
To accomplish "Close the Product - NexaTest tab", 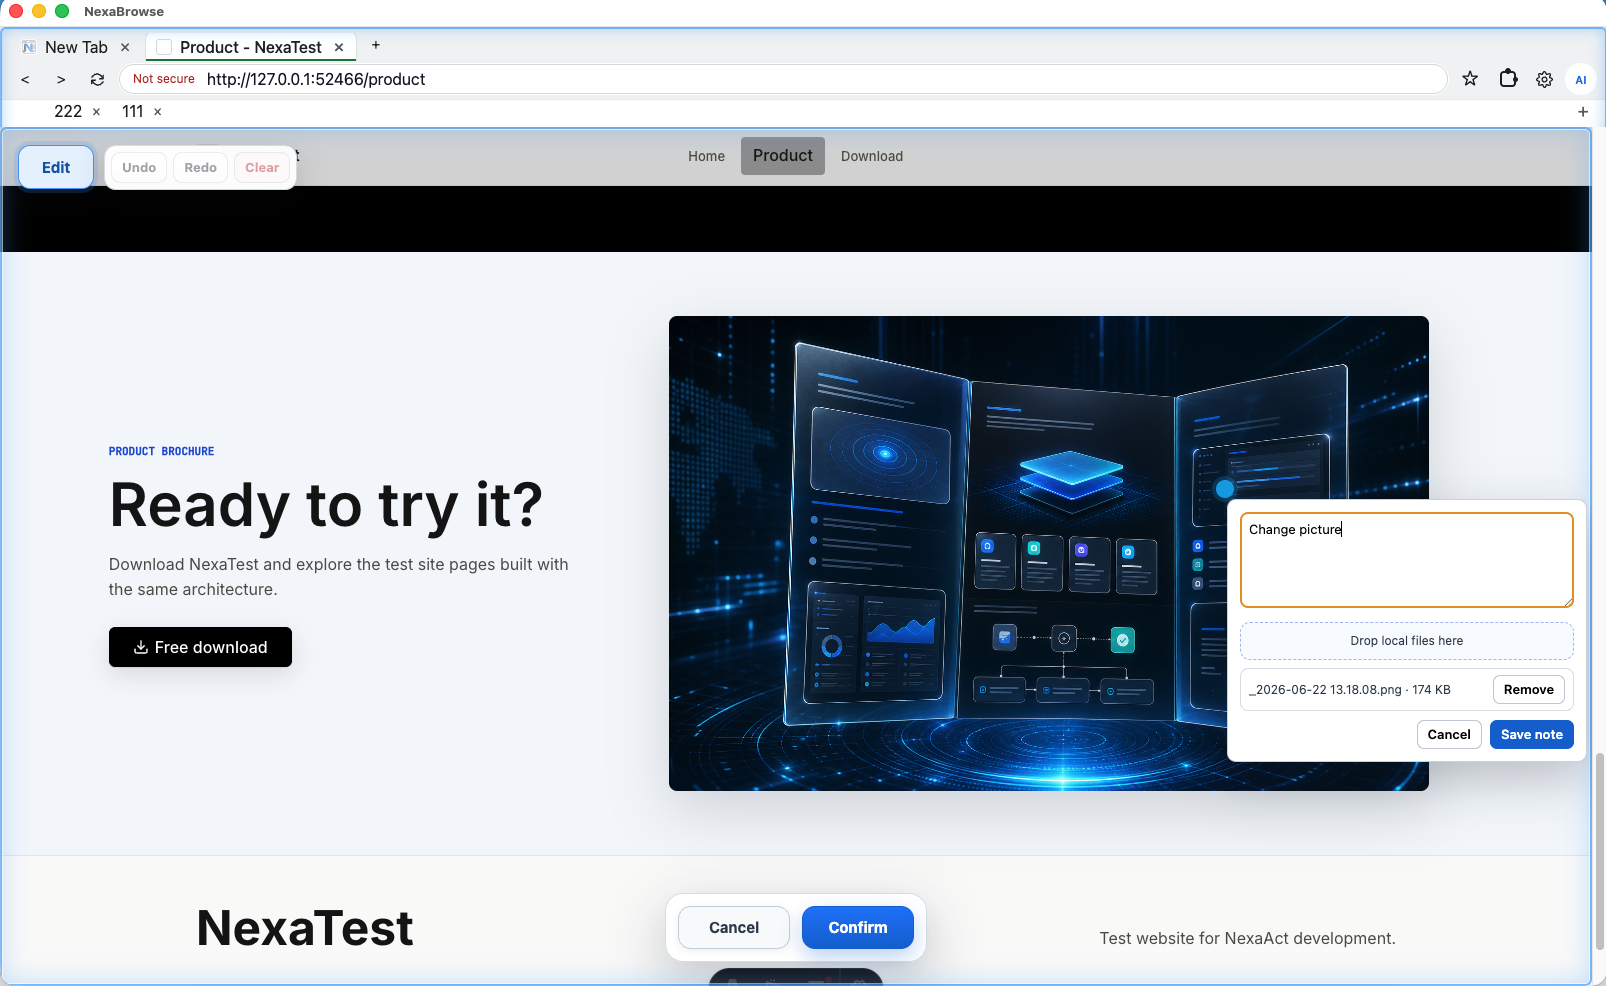I will point(339,47).
